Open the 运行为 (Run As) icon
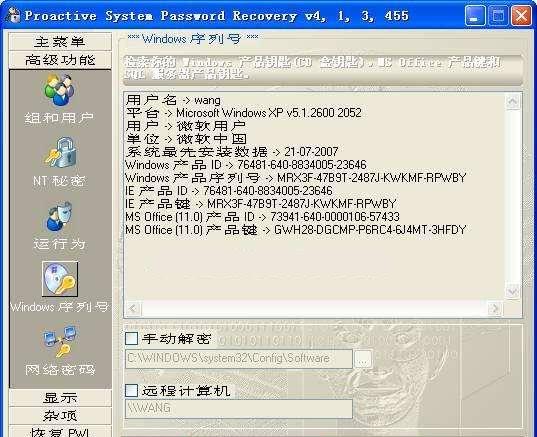Viewport: 537px width, 437px height. point(59,216)
